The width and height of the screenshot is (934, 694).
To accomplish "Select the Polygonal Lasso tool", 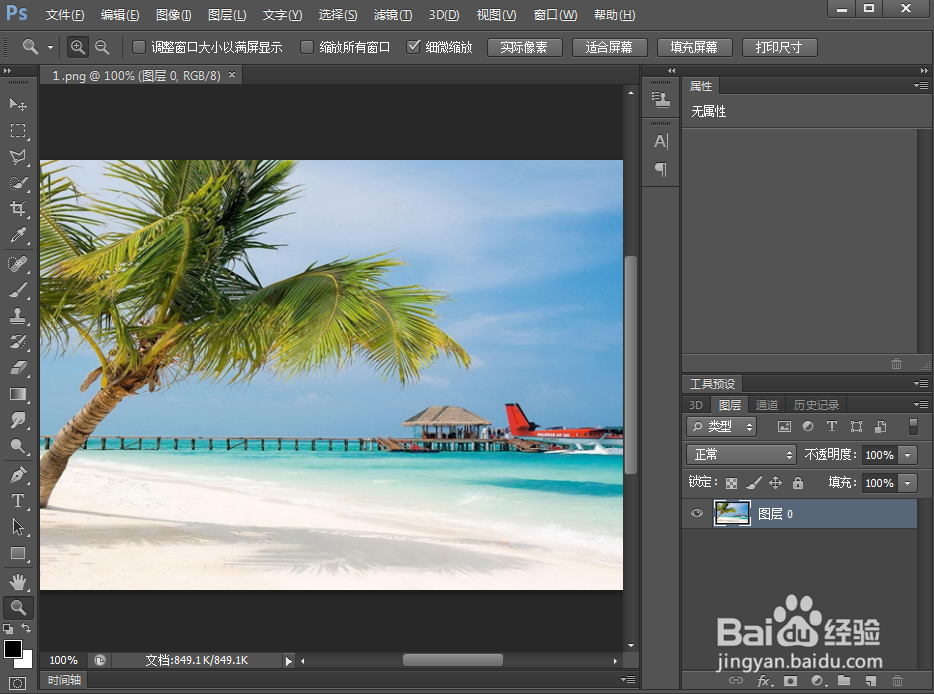I will pos(18,157).
